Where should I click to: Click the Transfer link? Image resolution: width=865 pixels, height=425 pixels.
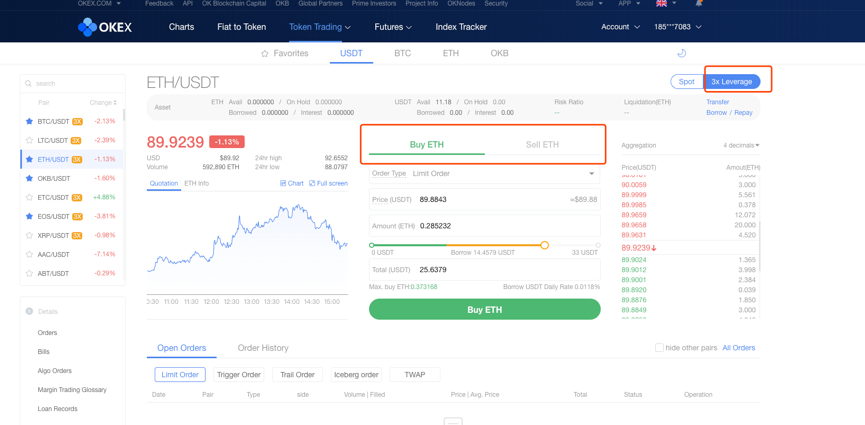pyautogui.click(x=718, y=102)
